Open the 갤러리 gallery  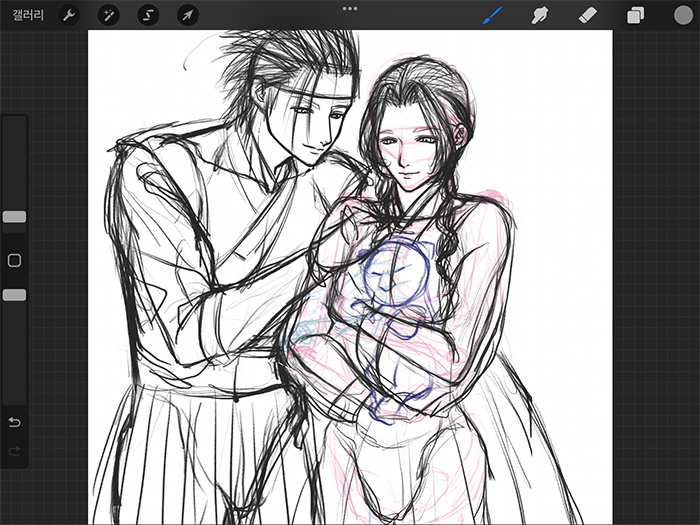pos(28,15)
